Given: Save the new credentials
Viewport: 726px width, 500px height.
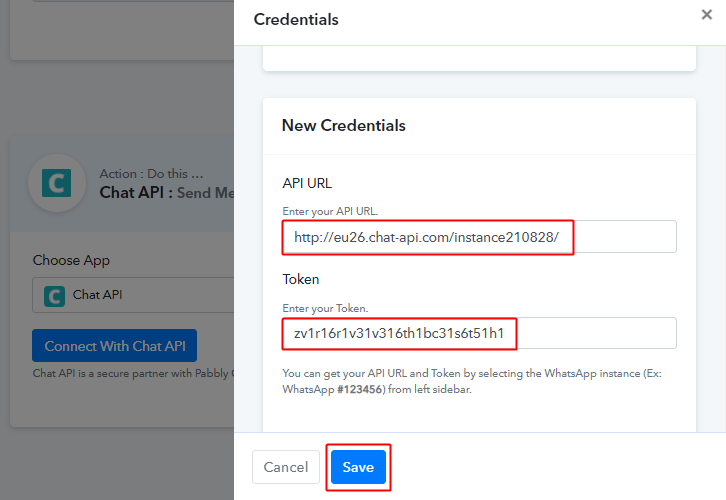Looking at the screenshot, I should click(358, 467).
